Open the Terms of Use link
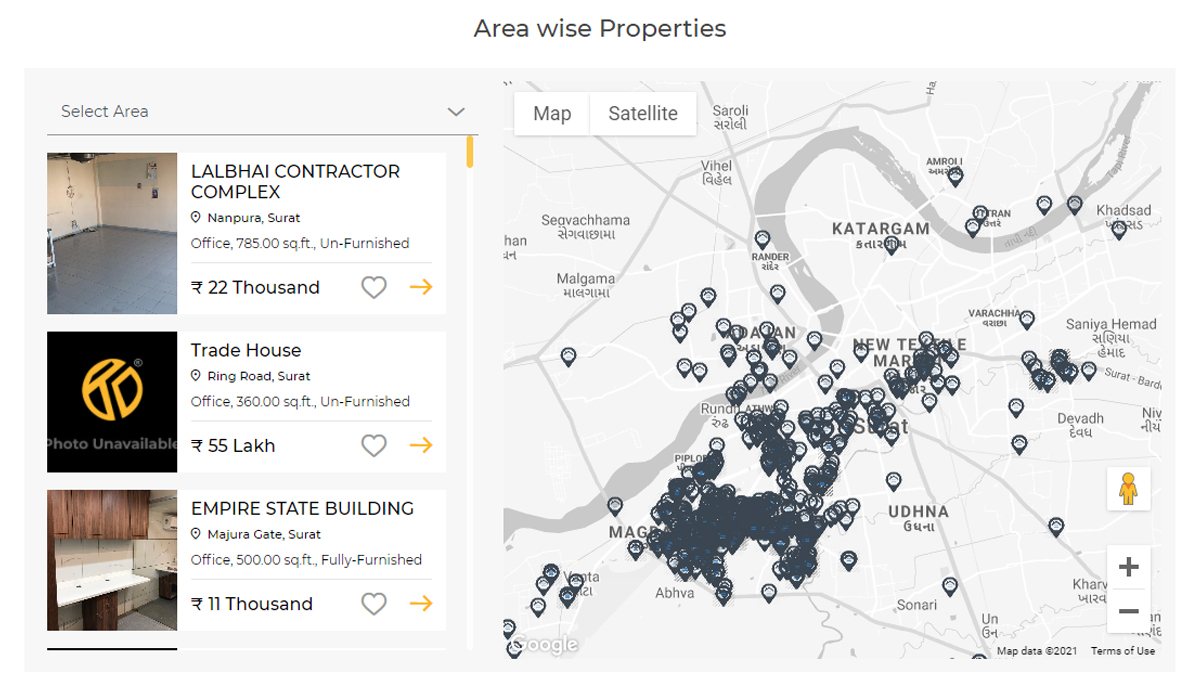The width and height of the screenshot is (1200, 700). [1122, 651]
